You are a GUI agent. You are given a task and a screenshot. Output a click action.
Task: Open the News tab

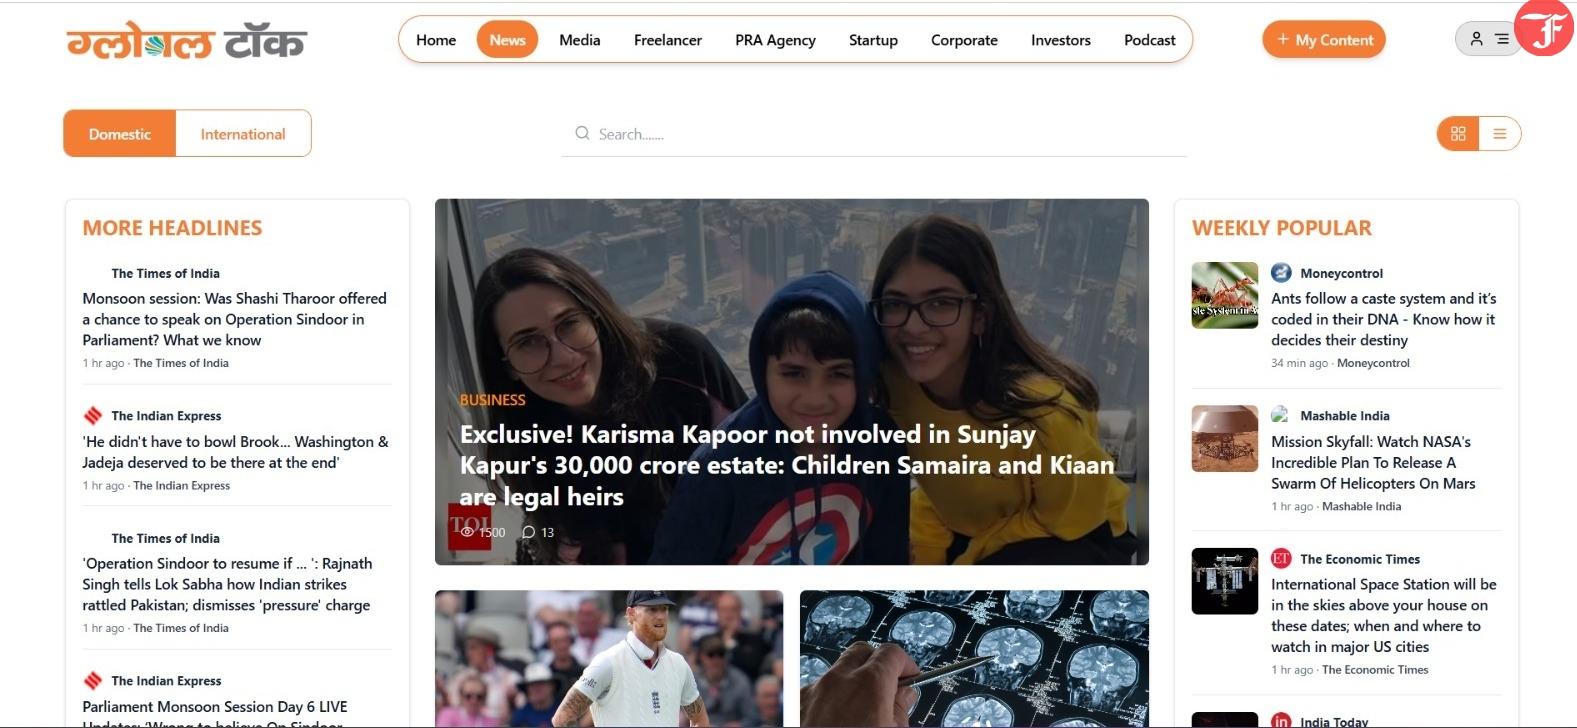click(x=507, y=40)
